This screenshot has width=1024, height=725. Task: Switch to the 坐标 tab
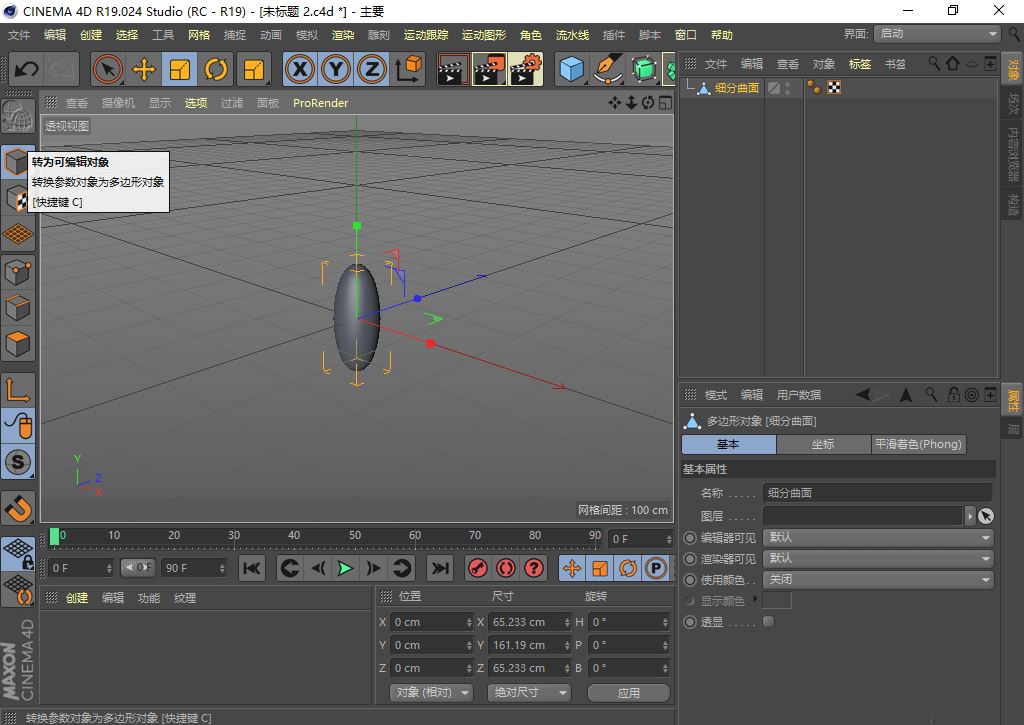point(823,444)
